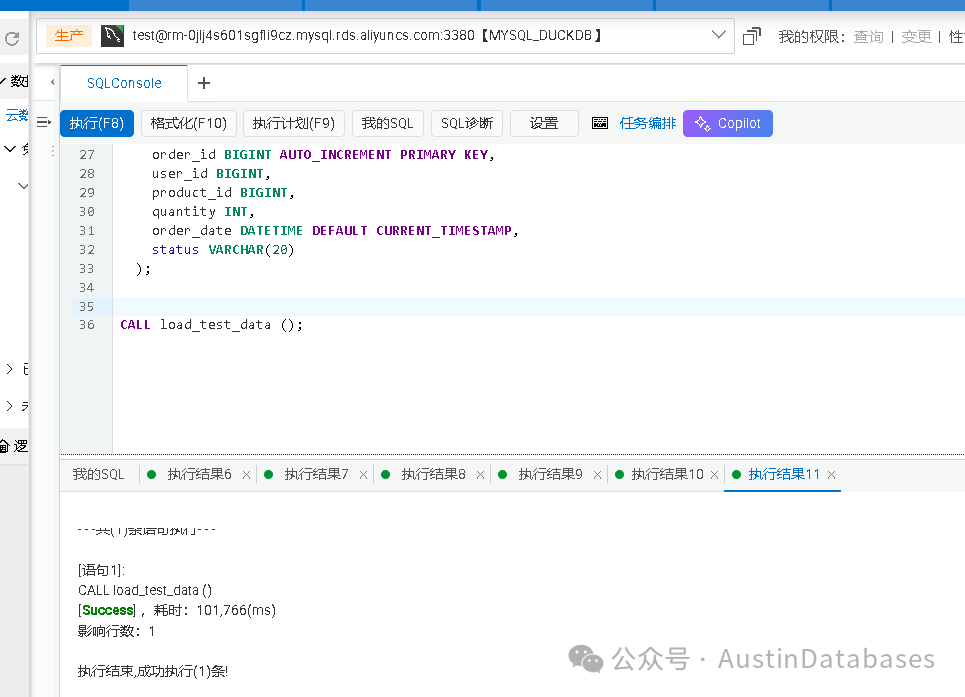Image resolution: width=965 pixels, height=697 pixels.
Task: Switch to the 执行结果8 tab
Action: click(433, 474)
